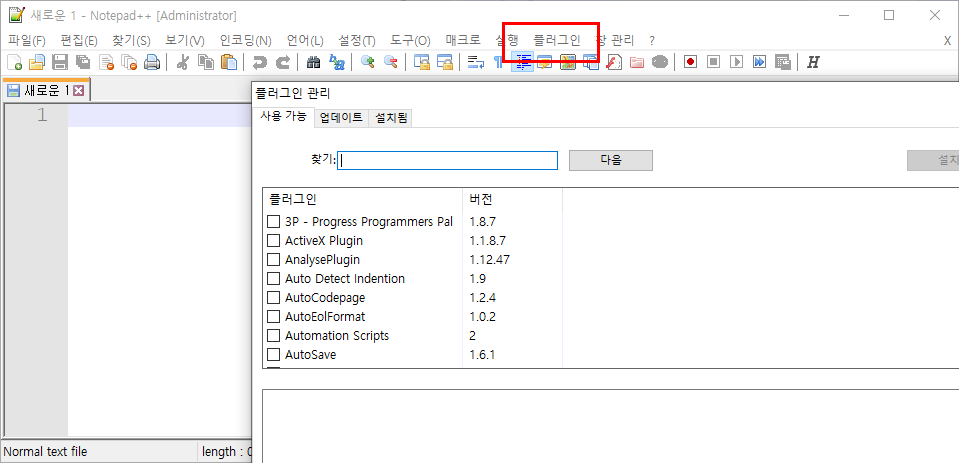959x463 pixels.
Task: Toggle synchronized horizontal scrolling icon
Action: coord(445,62)
